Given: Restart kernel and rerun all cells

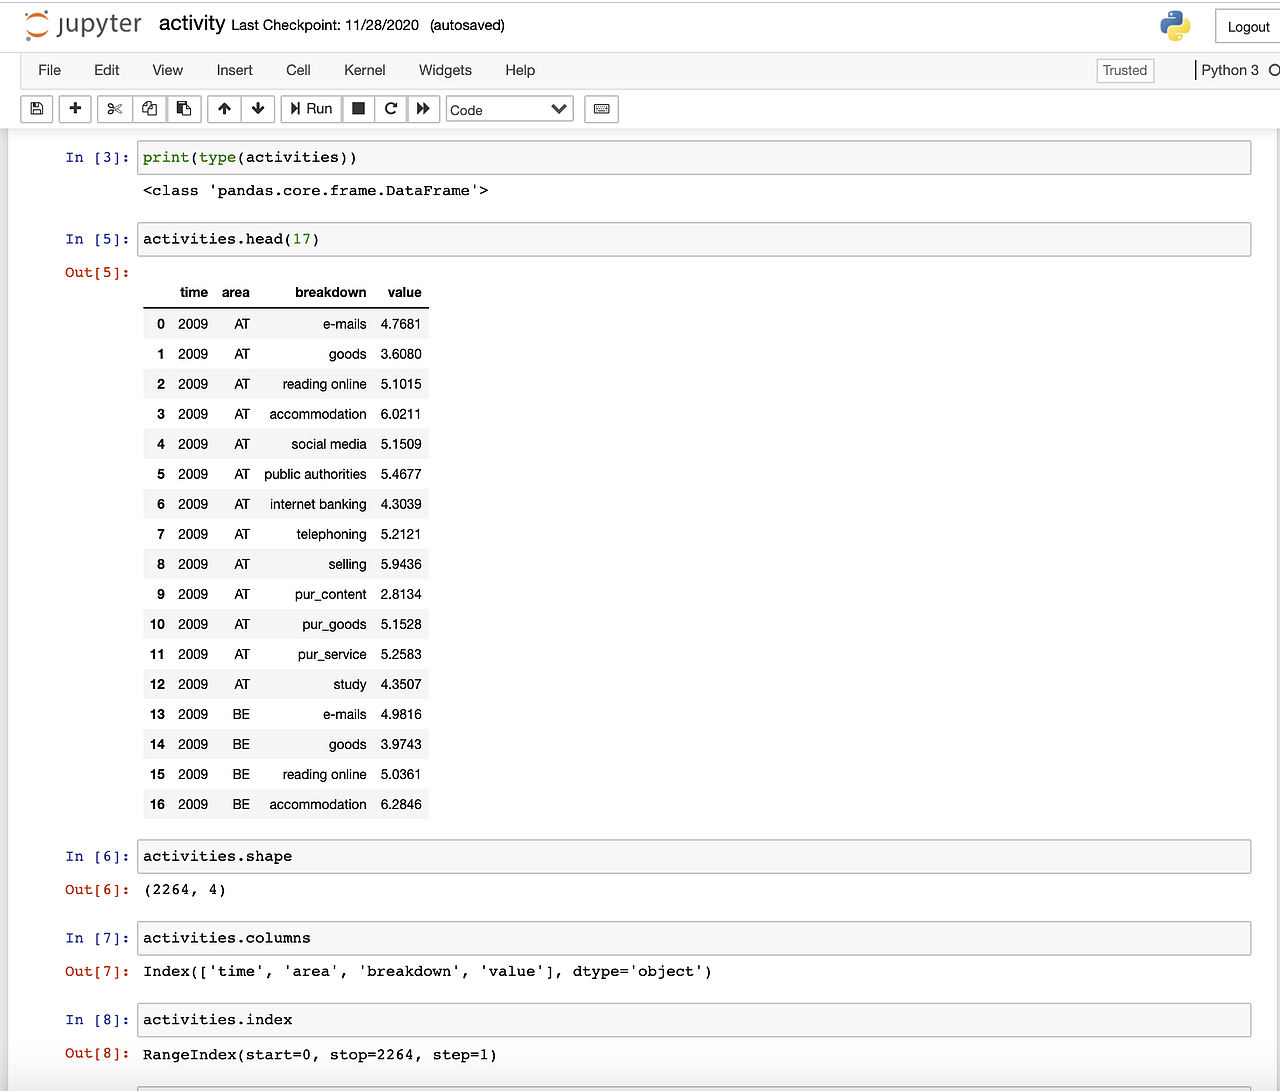Looking at the screenshot, I should 424,109.
